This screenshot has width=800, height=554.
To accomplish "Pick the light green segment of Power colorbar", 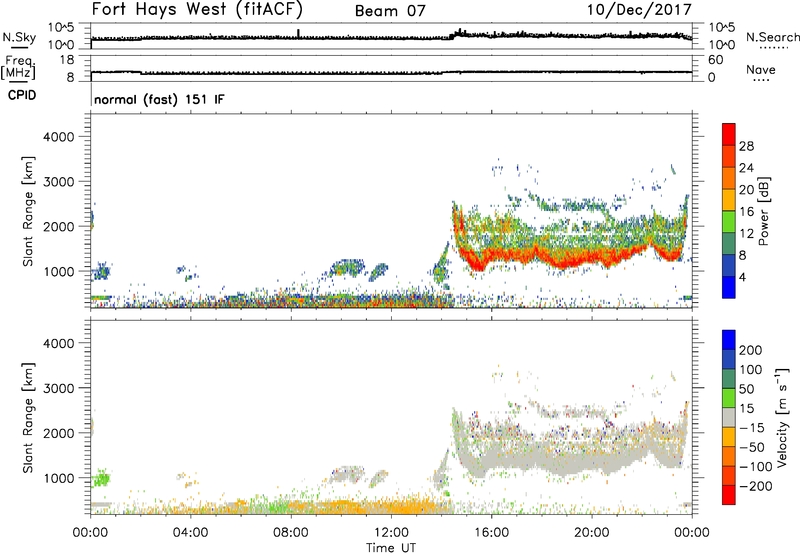I will pyautogui.click(x=729, y=222).
